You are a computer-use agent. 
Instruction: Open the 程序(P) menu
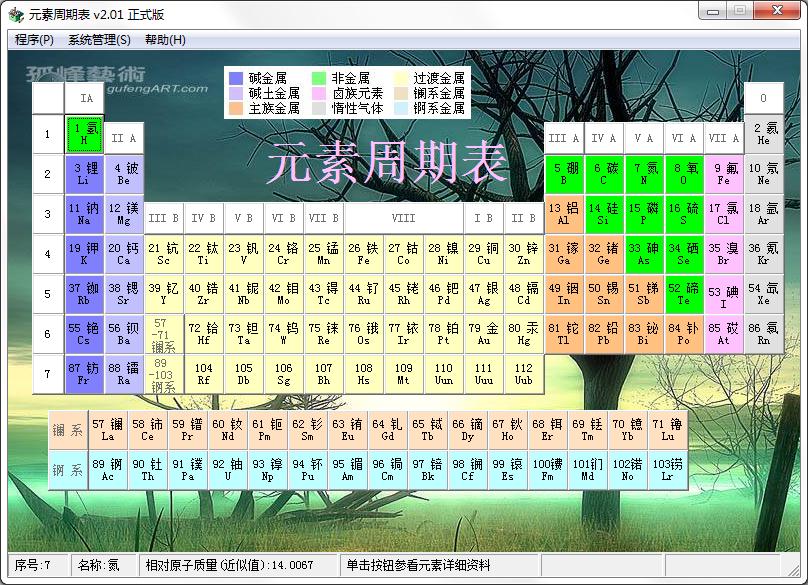34,40
